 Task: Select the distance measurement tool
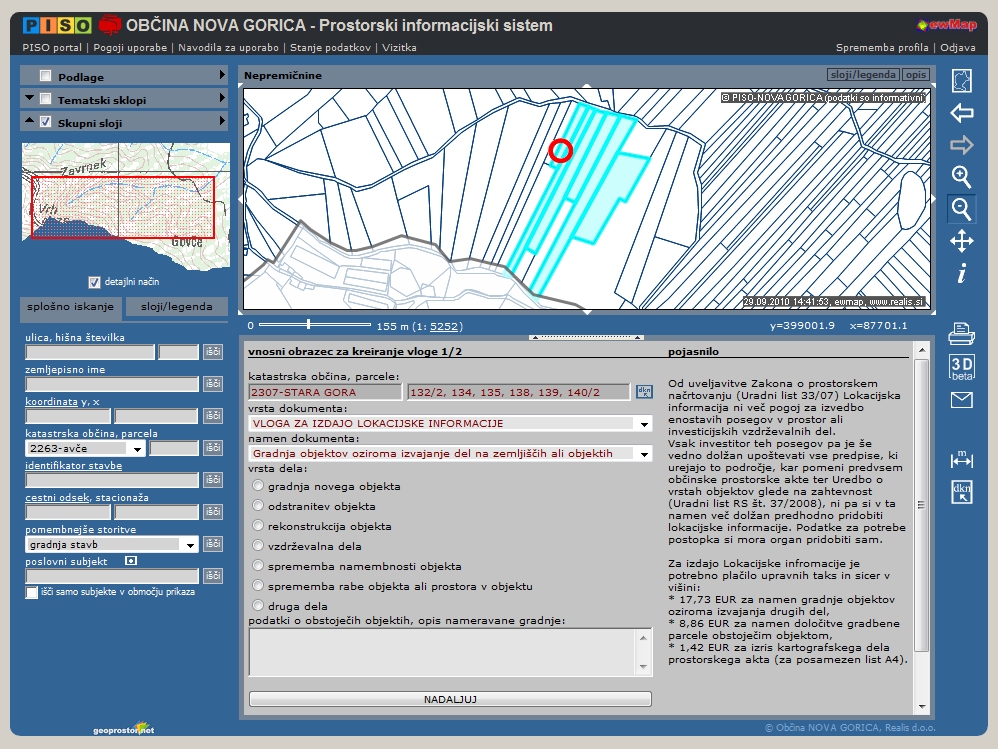click(961, 459)
